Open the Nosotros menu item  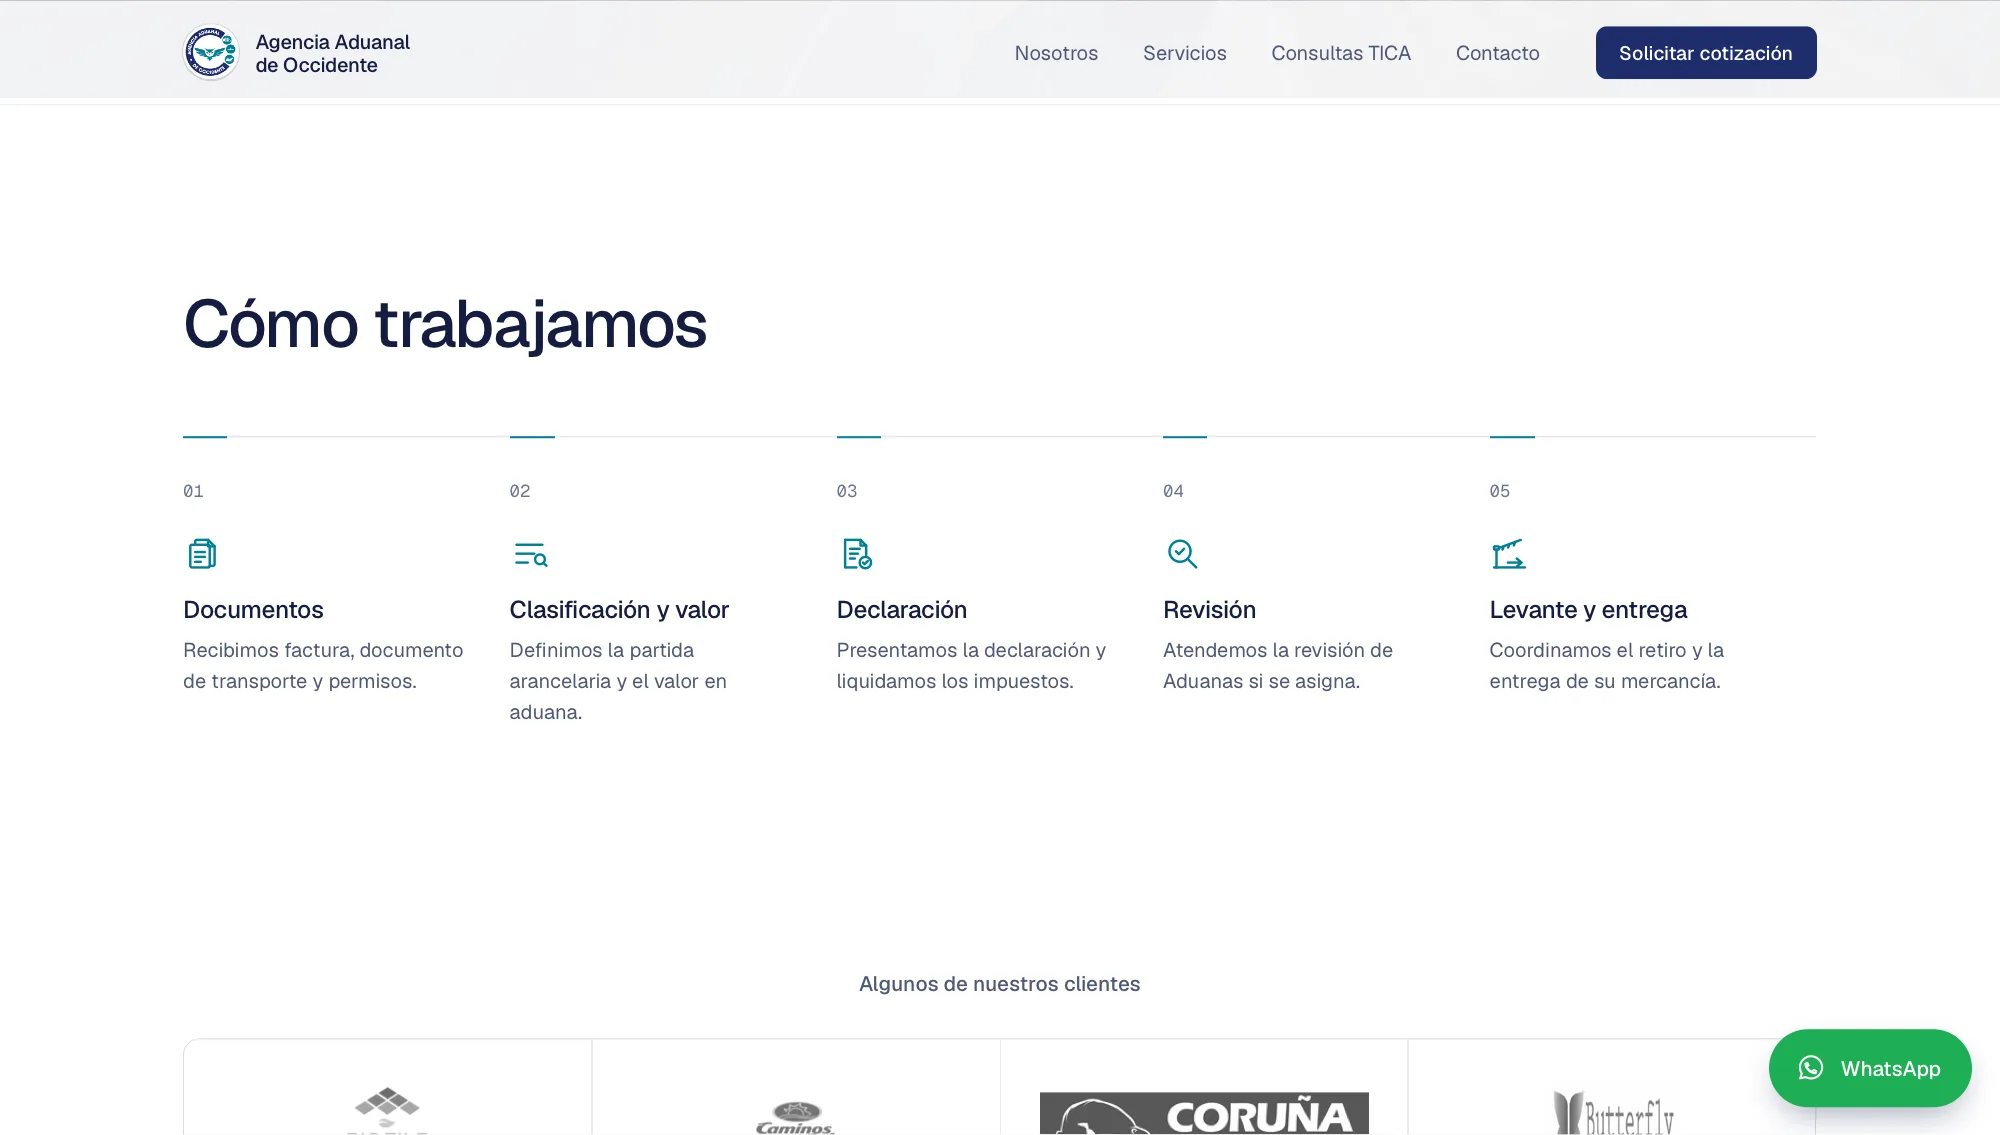pos(1056,53)
